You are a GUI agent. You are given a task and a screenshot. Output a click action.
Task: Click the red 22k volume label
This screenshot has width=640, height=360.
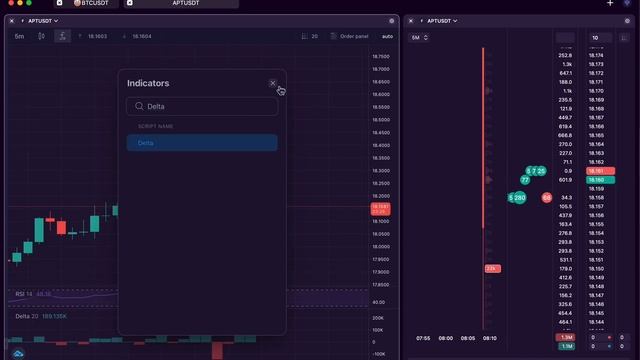(493, 269)
